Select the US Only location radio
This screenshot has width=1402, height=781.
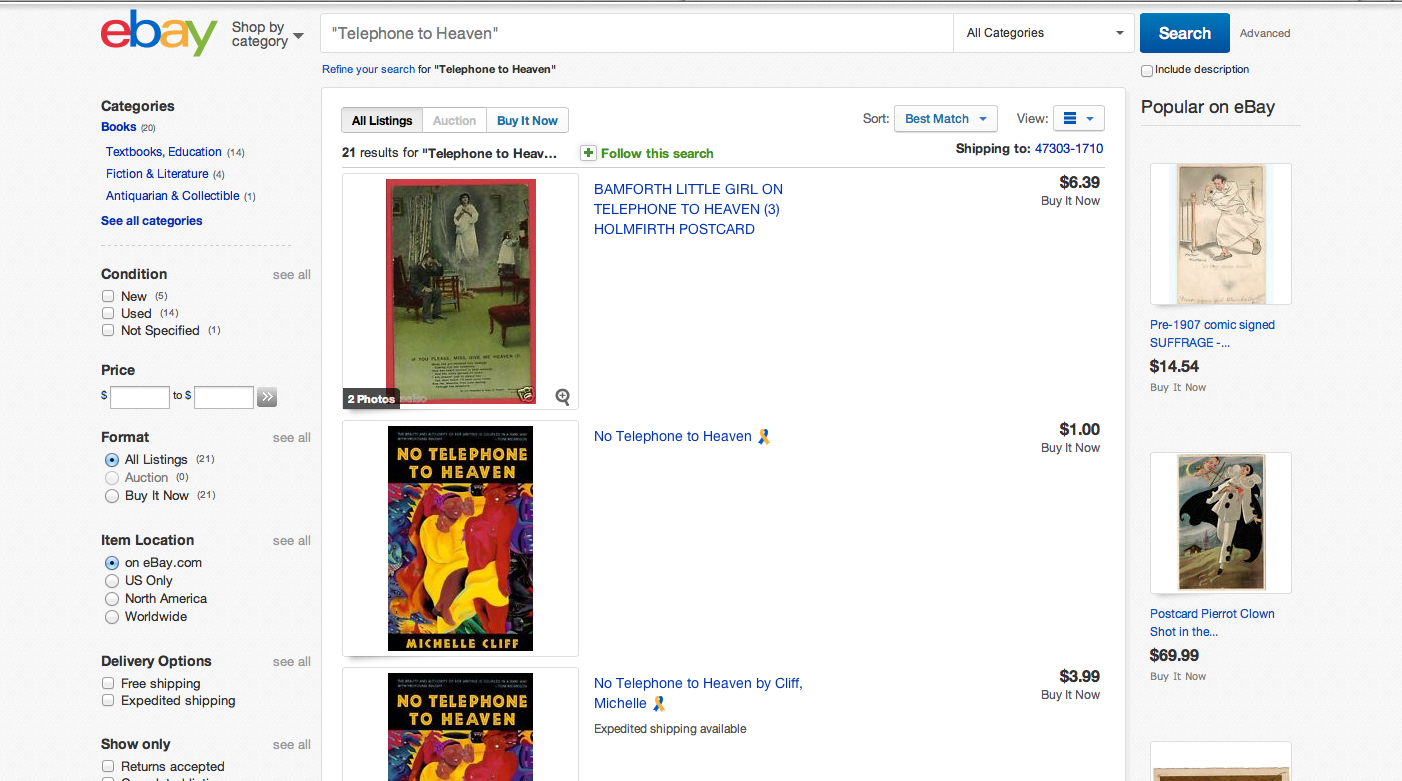(112, 581)
